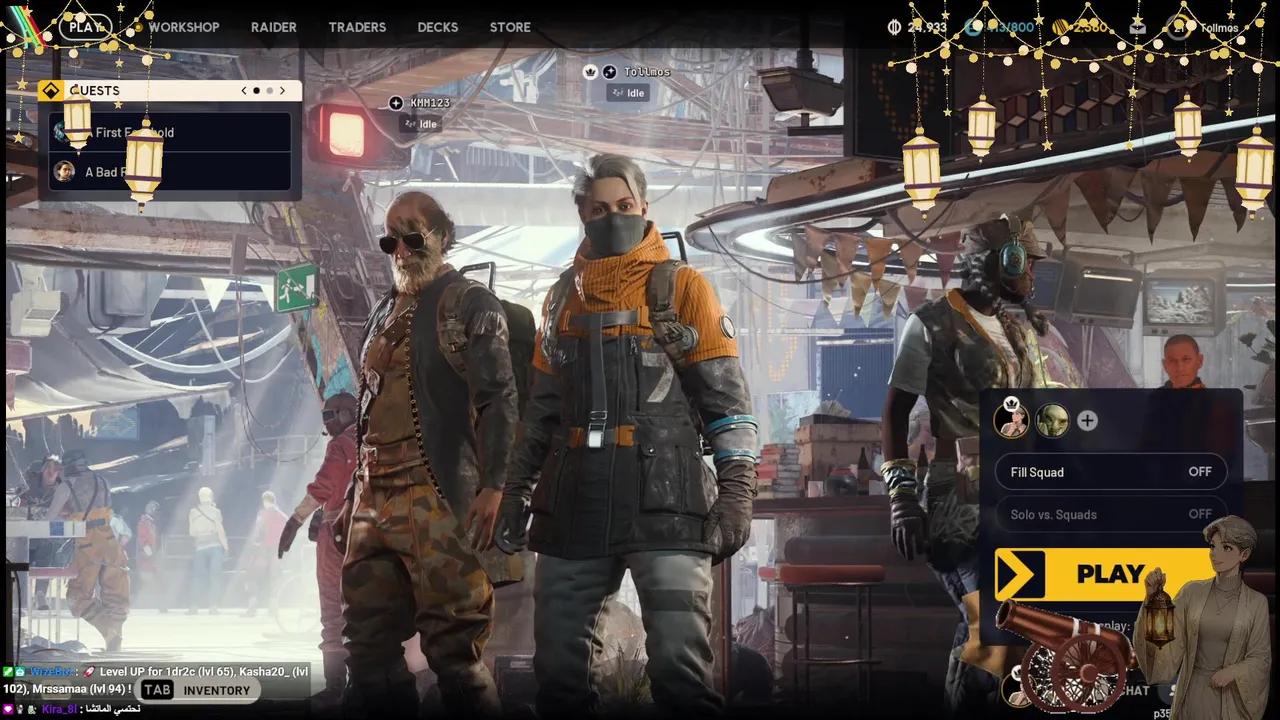Viewport: 1280px width, 720px height.
Task: Click the Tollmos profile name in header
Action: [x=1219, y=28]
